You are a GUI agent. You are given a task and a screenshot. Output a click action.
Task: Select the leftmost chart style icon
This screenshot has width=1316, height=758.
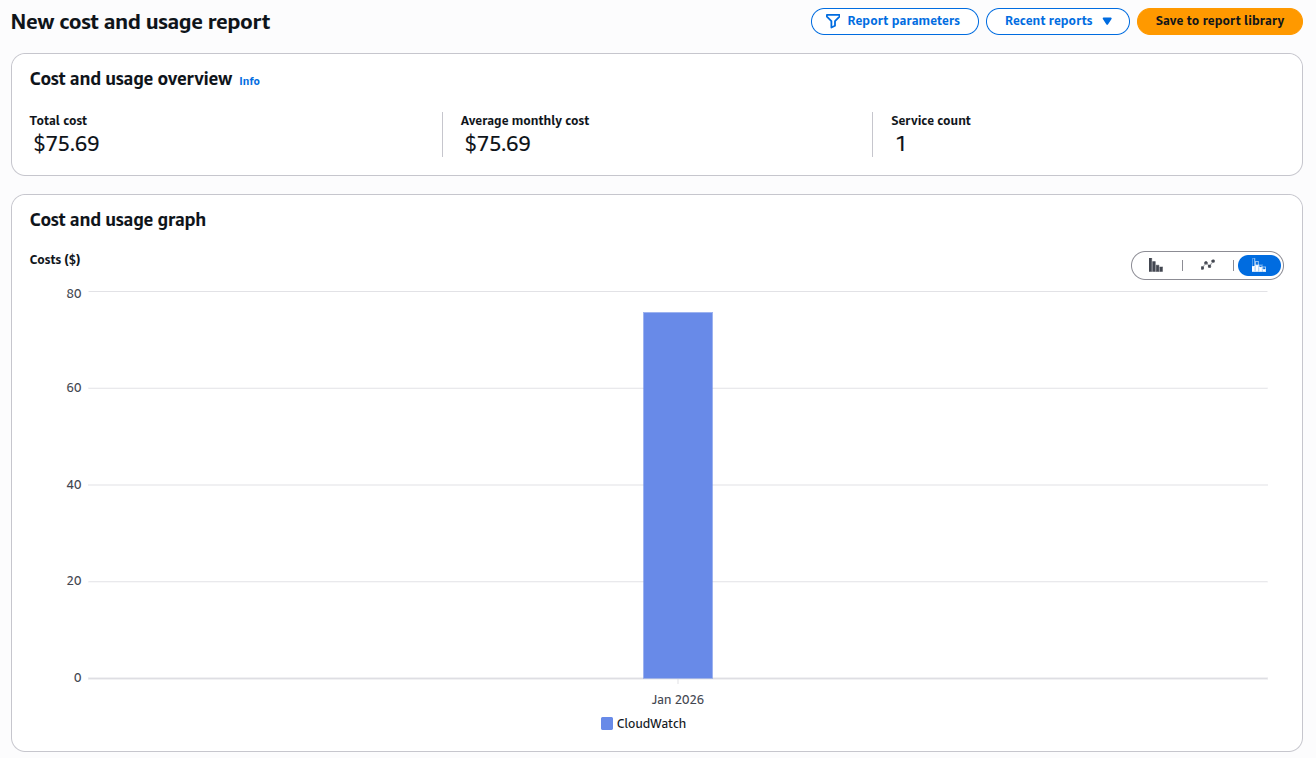click(1157, 265)
